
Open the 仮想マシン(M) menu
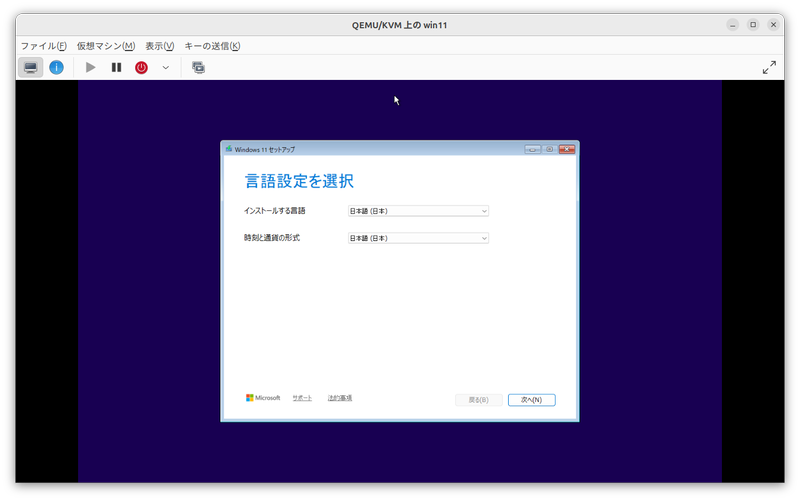[x=106, y=46]
